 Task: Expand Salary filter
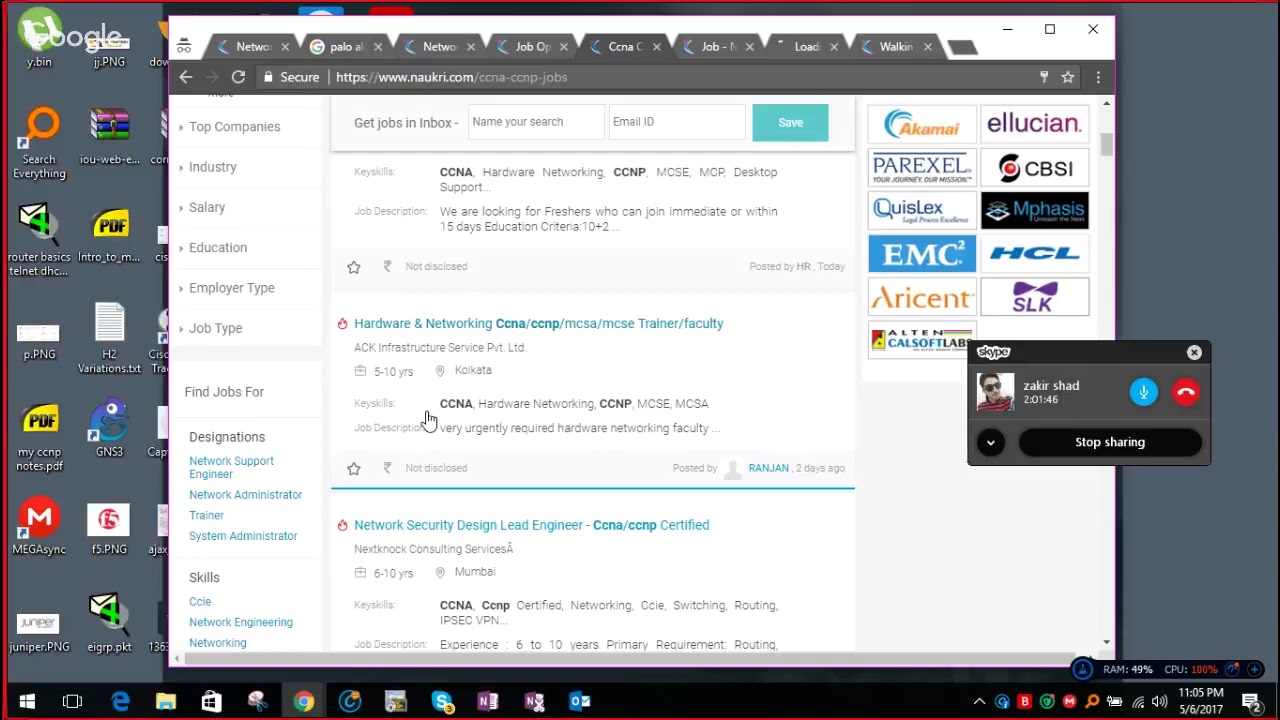coord(207,207)
